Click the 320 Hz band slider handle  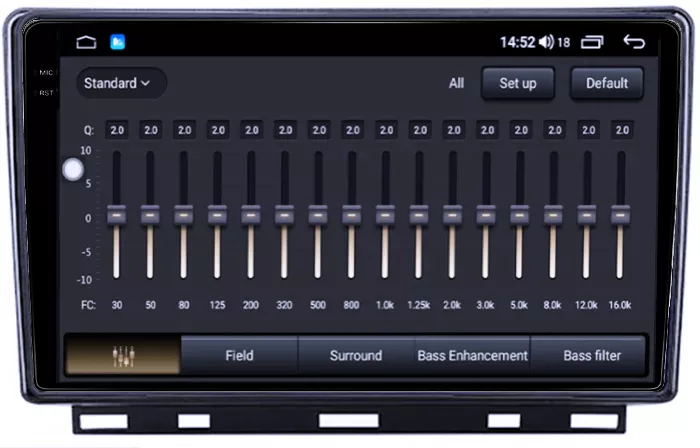tap(284, 215)
